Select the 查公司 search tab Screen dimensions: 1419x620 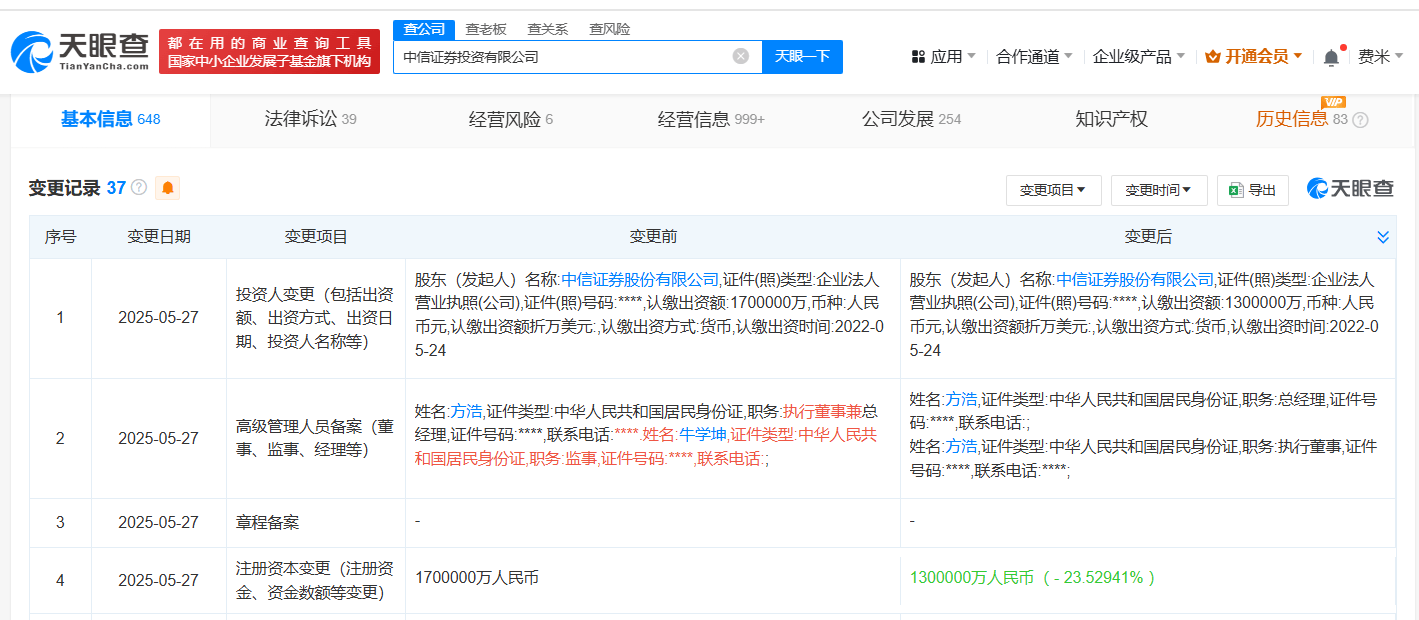424,29
